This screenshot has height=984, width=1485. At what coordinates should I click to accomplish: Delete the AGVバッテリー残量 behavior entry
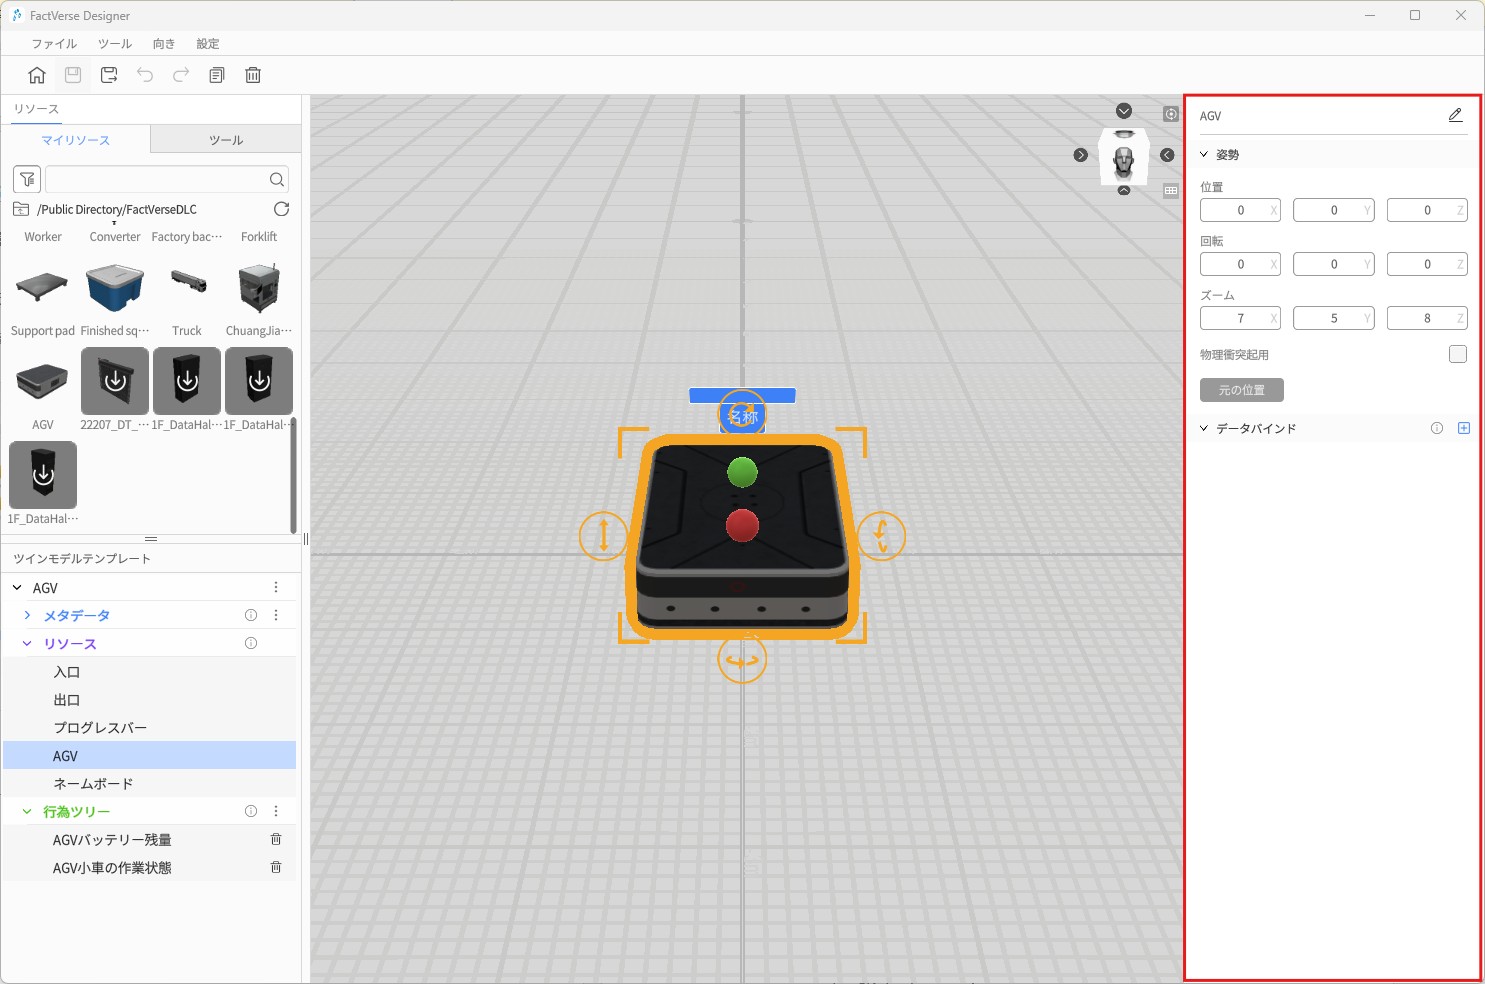(276, 840)
